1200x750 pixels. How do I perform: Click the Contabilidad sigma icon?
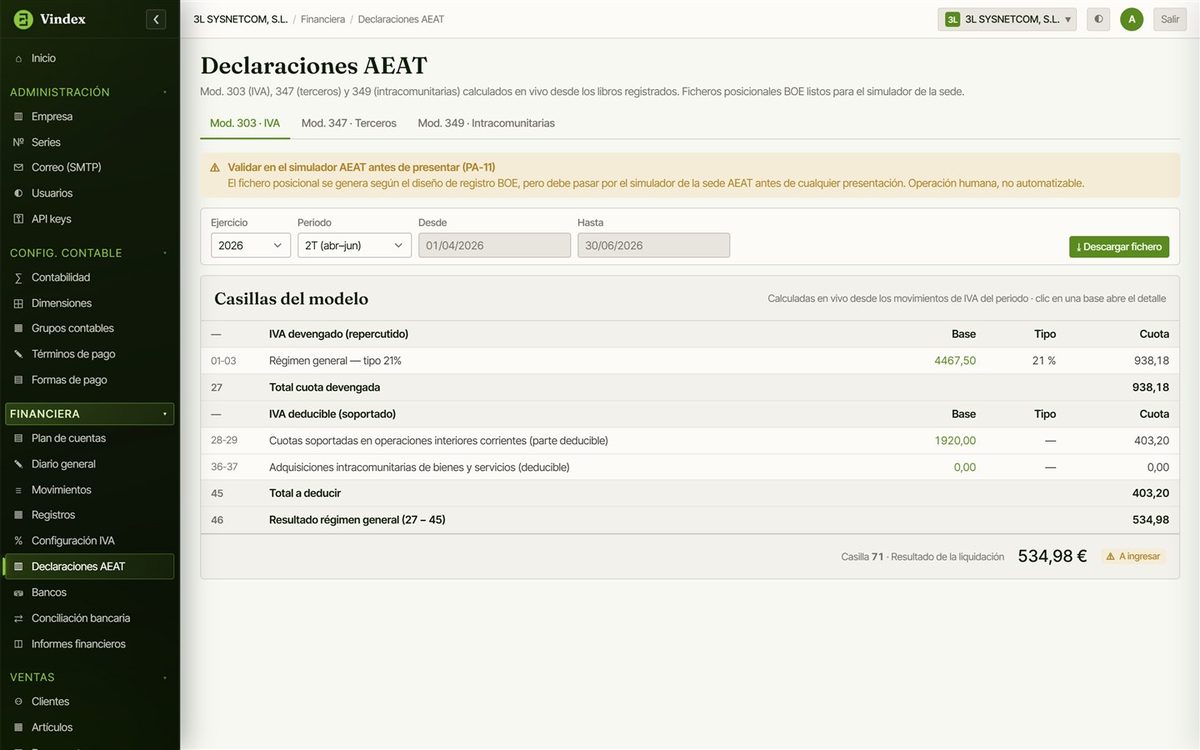click(18, 278)
